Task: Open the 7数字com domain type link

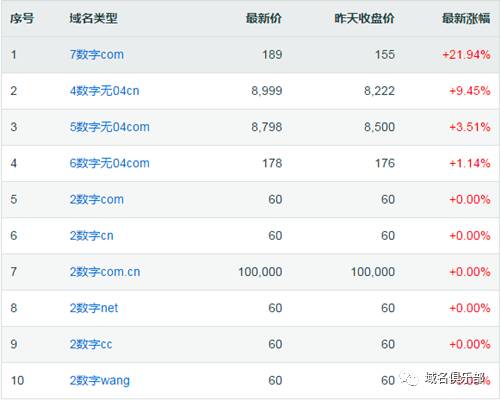Action: point(97,54)
